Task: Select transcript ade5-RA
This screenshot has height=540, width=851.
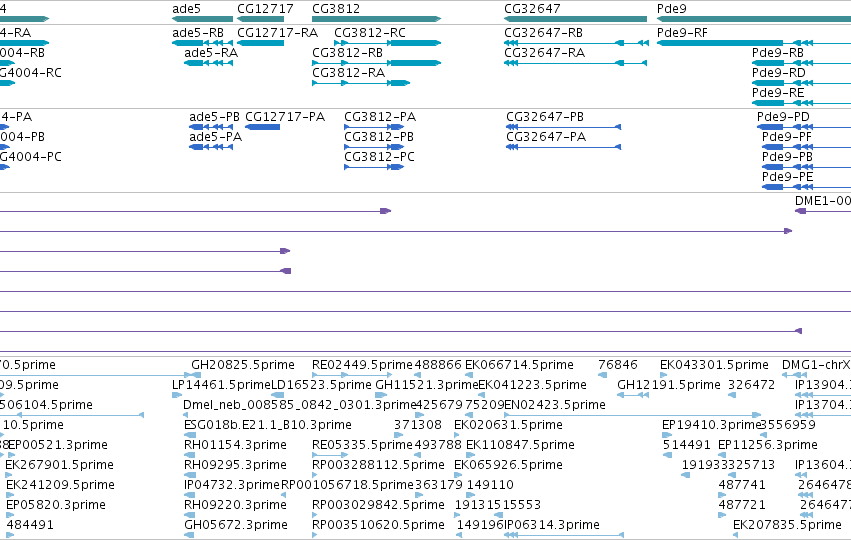Action: point(211,53)
